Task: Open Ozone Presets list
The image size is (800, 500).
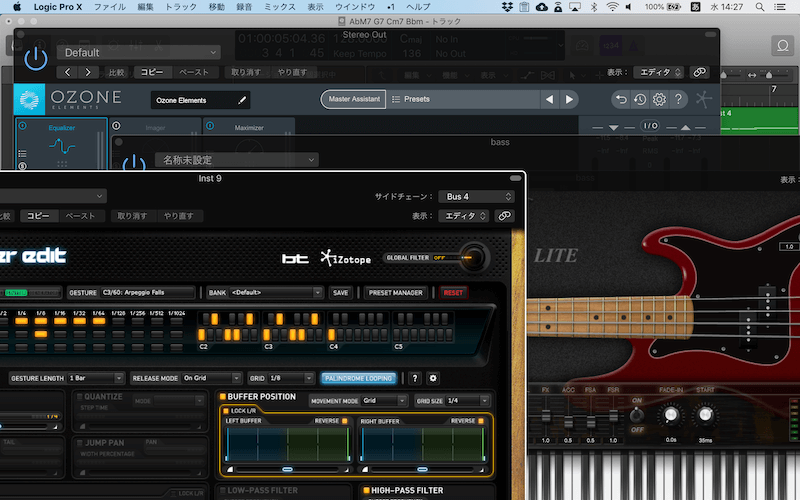Action: click(x=411, y=99)
